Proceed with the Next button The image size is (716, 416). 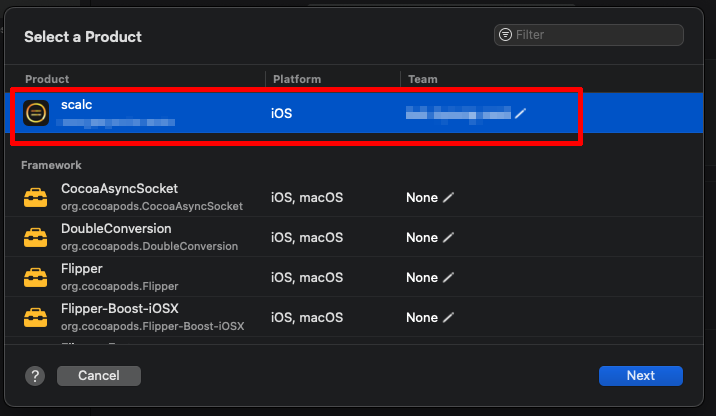click(x=641, y=375)
